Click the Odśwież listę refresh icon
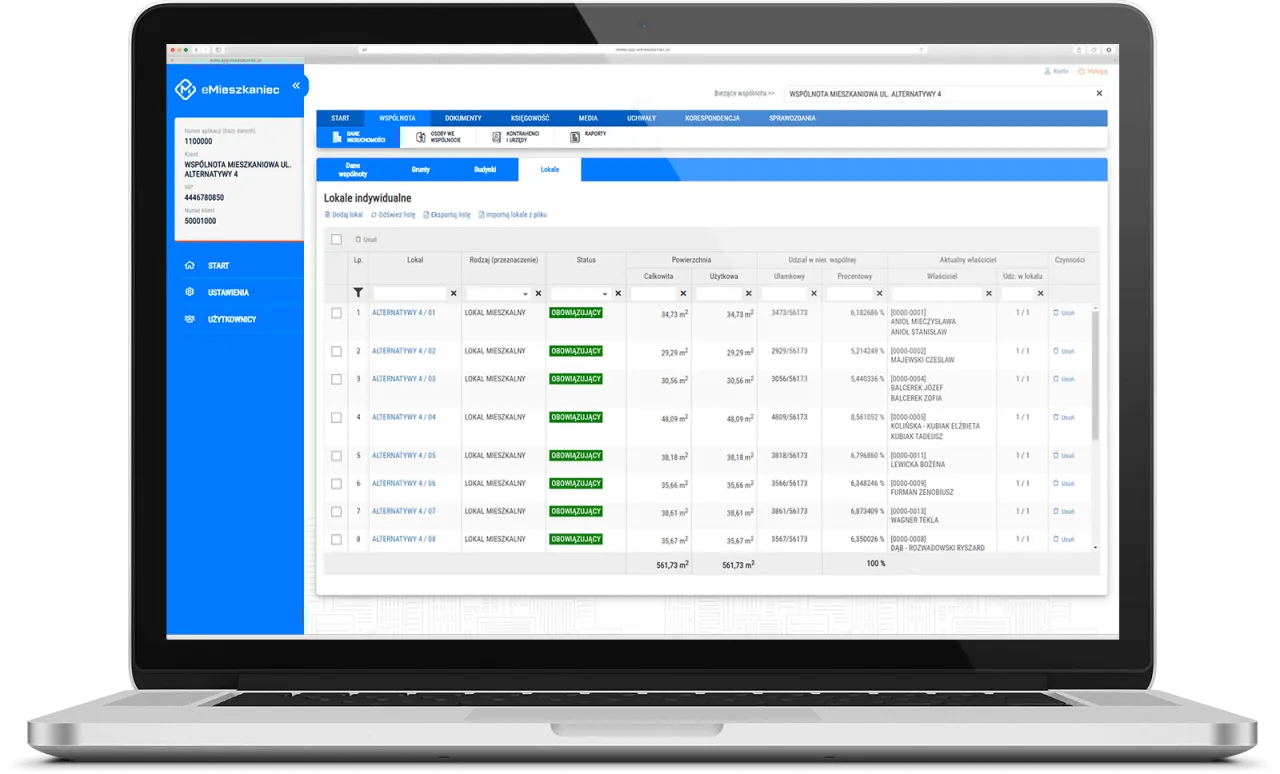 pyautogui.click(x=374, y=215)
